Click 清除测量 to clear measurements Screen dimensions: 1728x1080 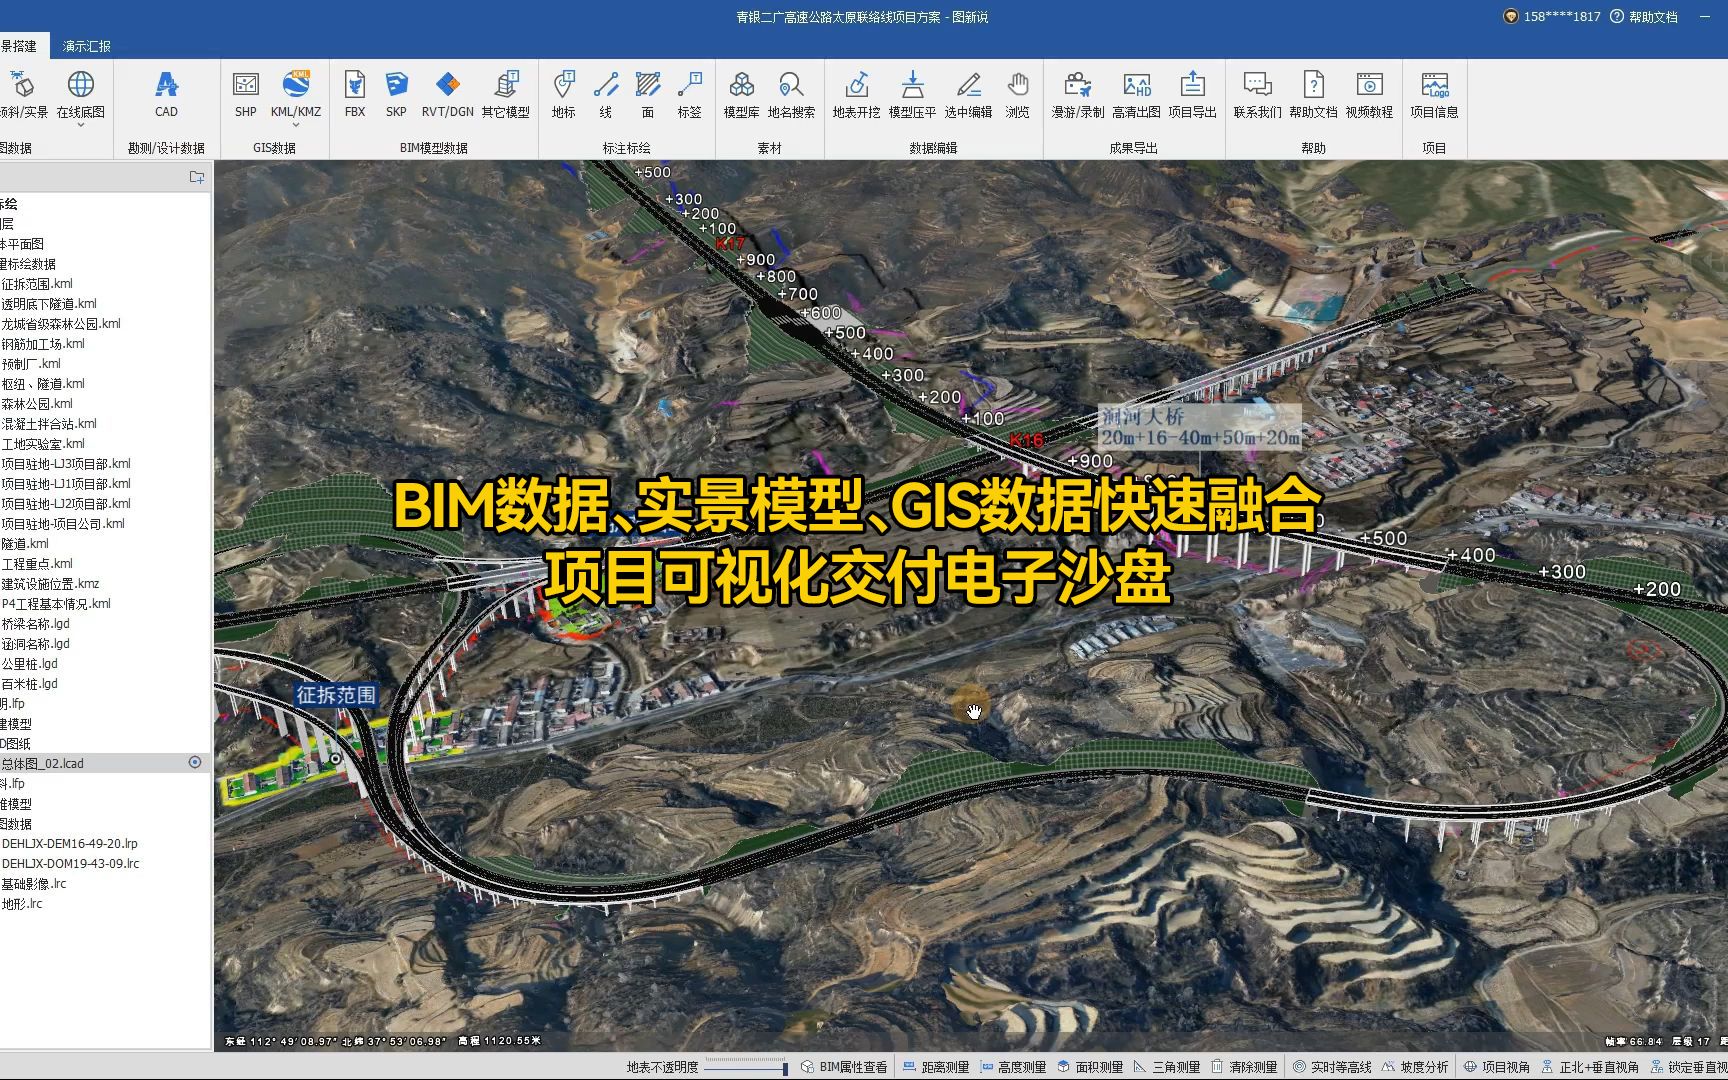[x=1244, y=1067]
